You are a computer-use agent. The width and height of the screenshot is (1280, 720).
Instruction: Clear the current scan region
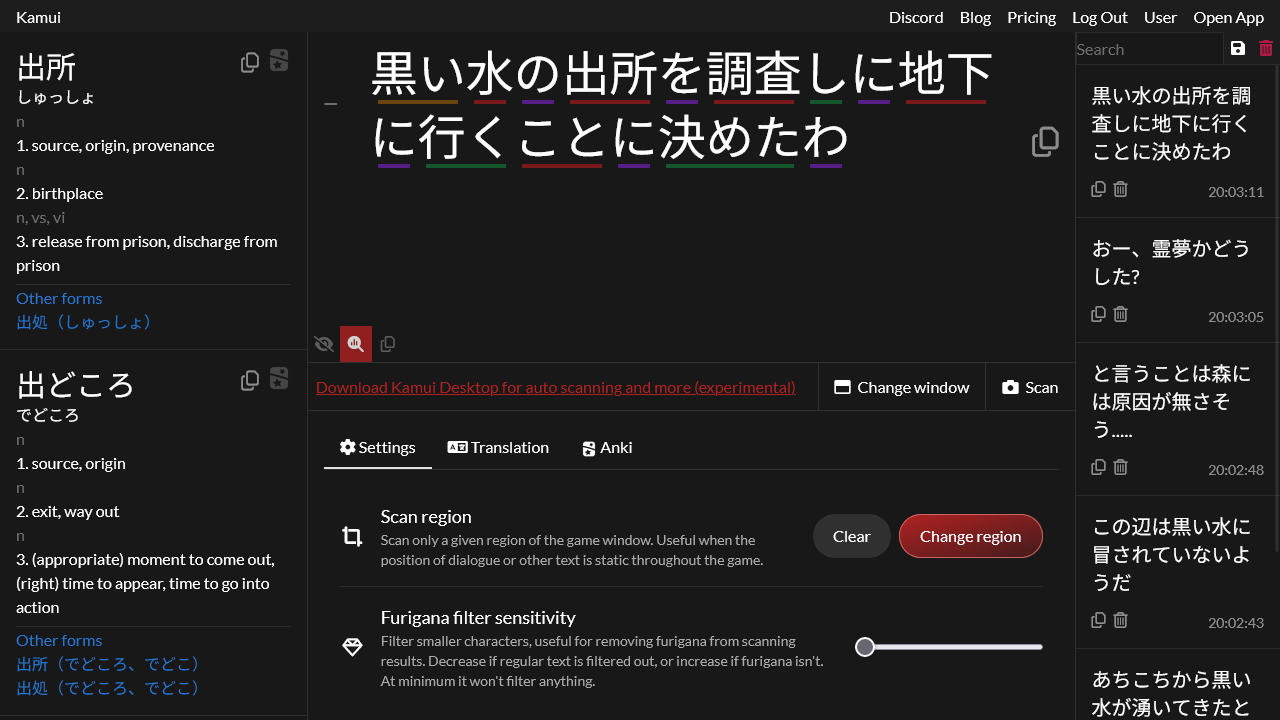(851, 536)
